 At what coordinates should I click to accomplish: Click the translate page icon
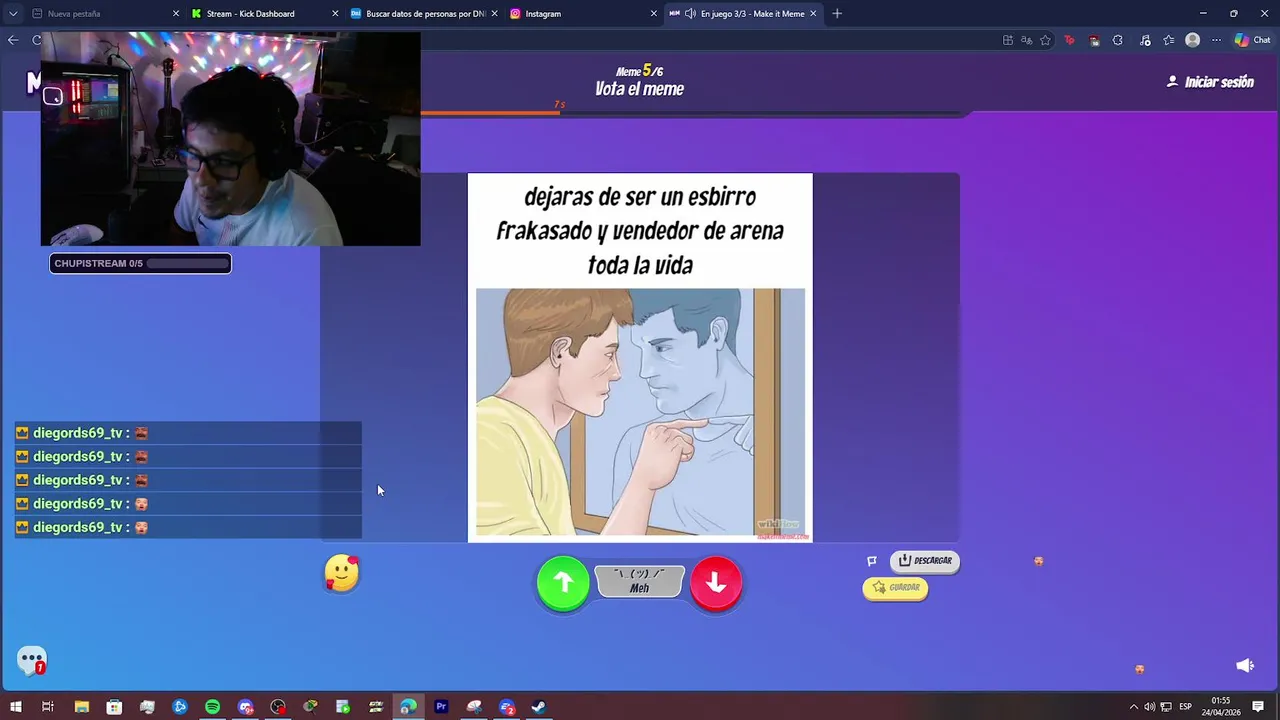(1027, 40)
